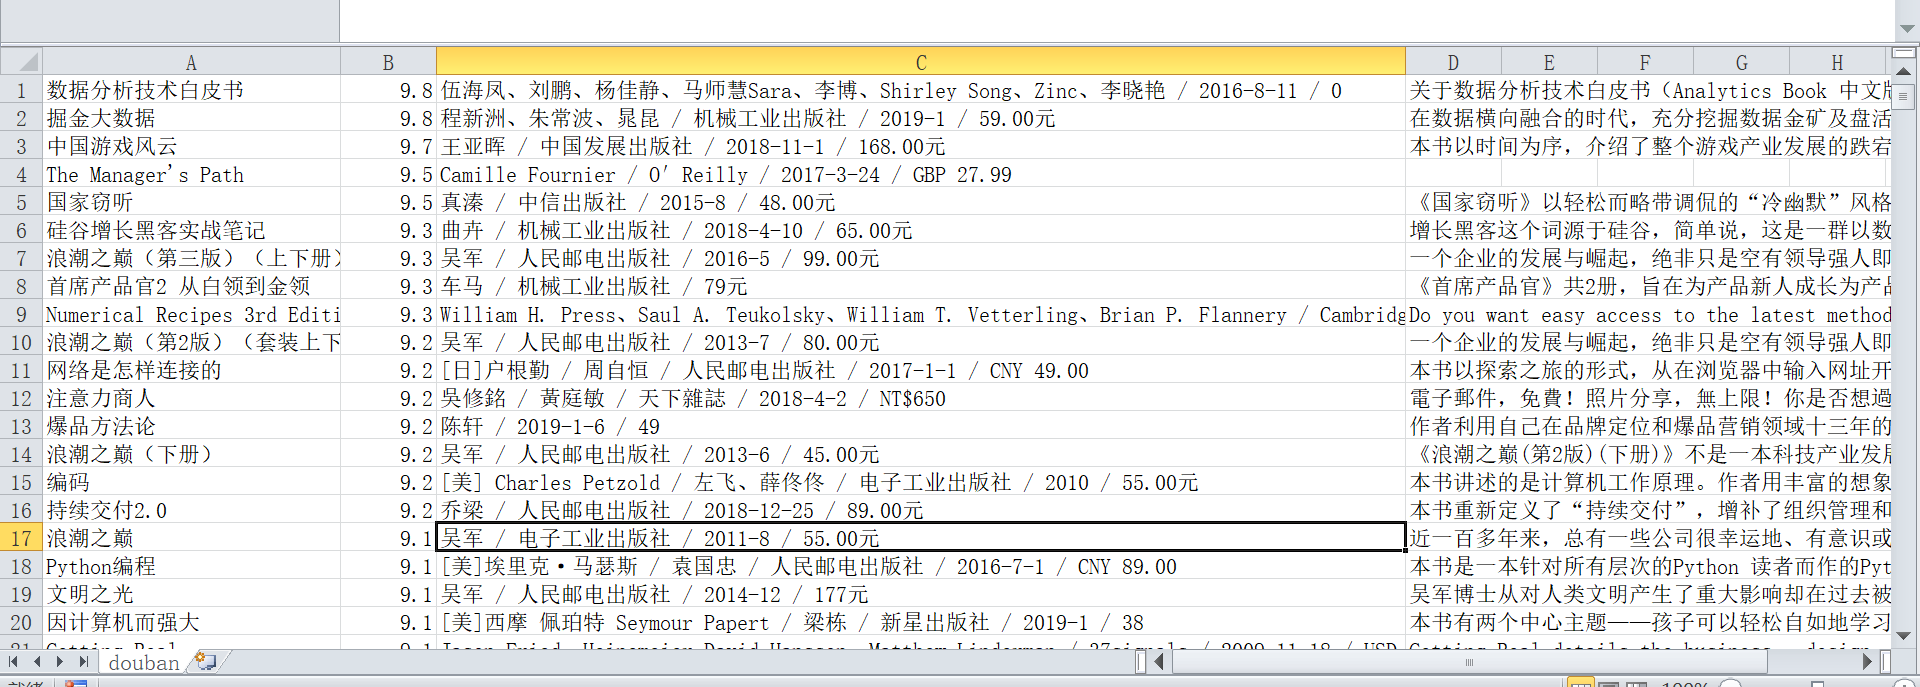Insert a new worksheet with the tab icon

pos(206,661)
